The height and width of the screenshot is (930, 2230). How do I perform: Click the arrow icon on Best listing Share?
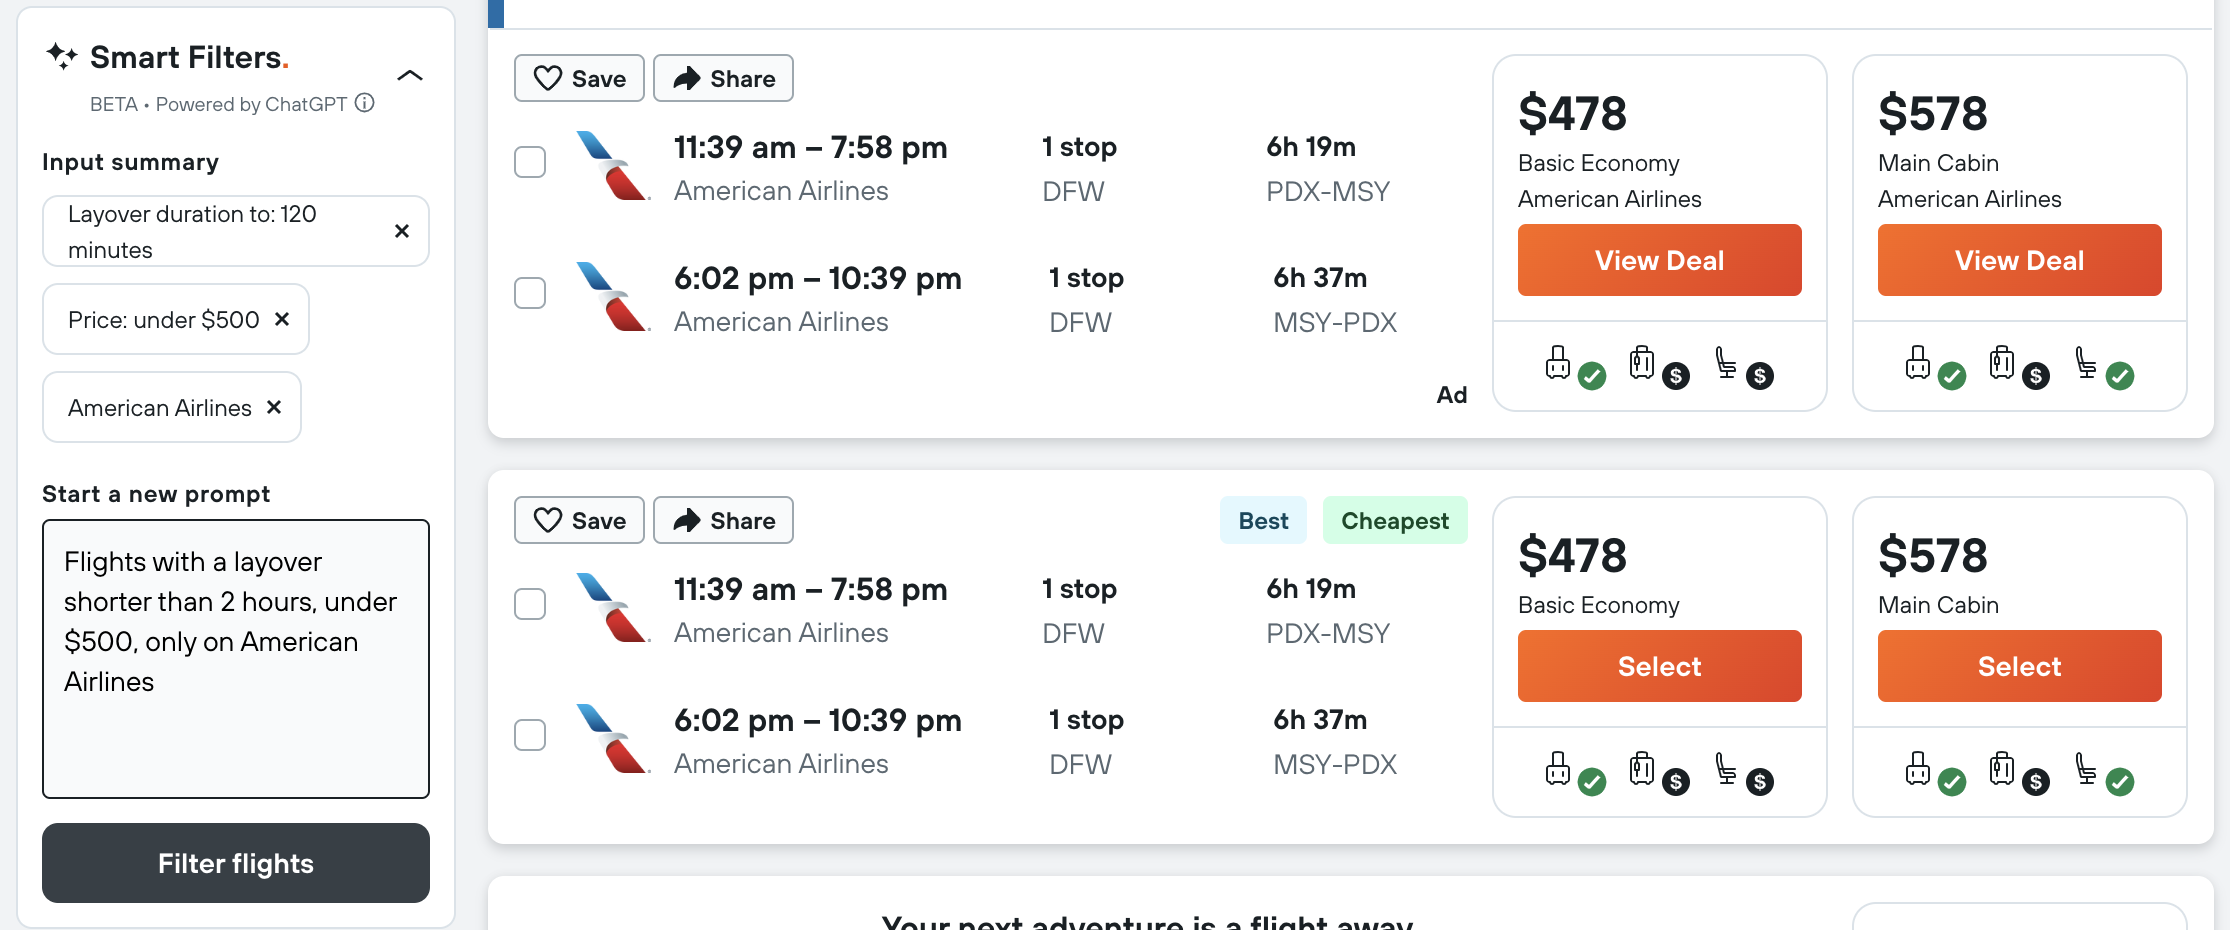pyautogui.click(x=687, y=520)
